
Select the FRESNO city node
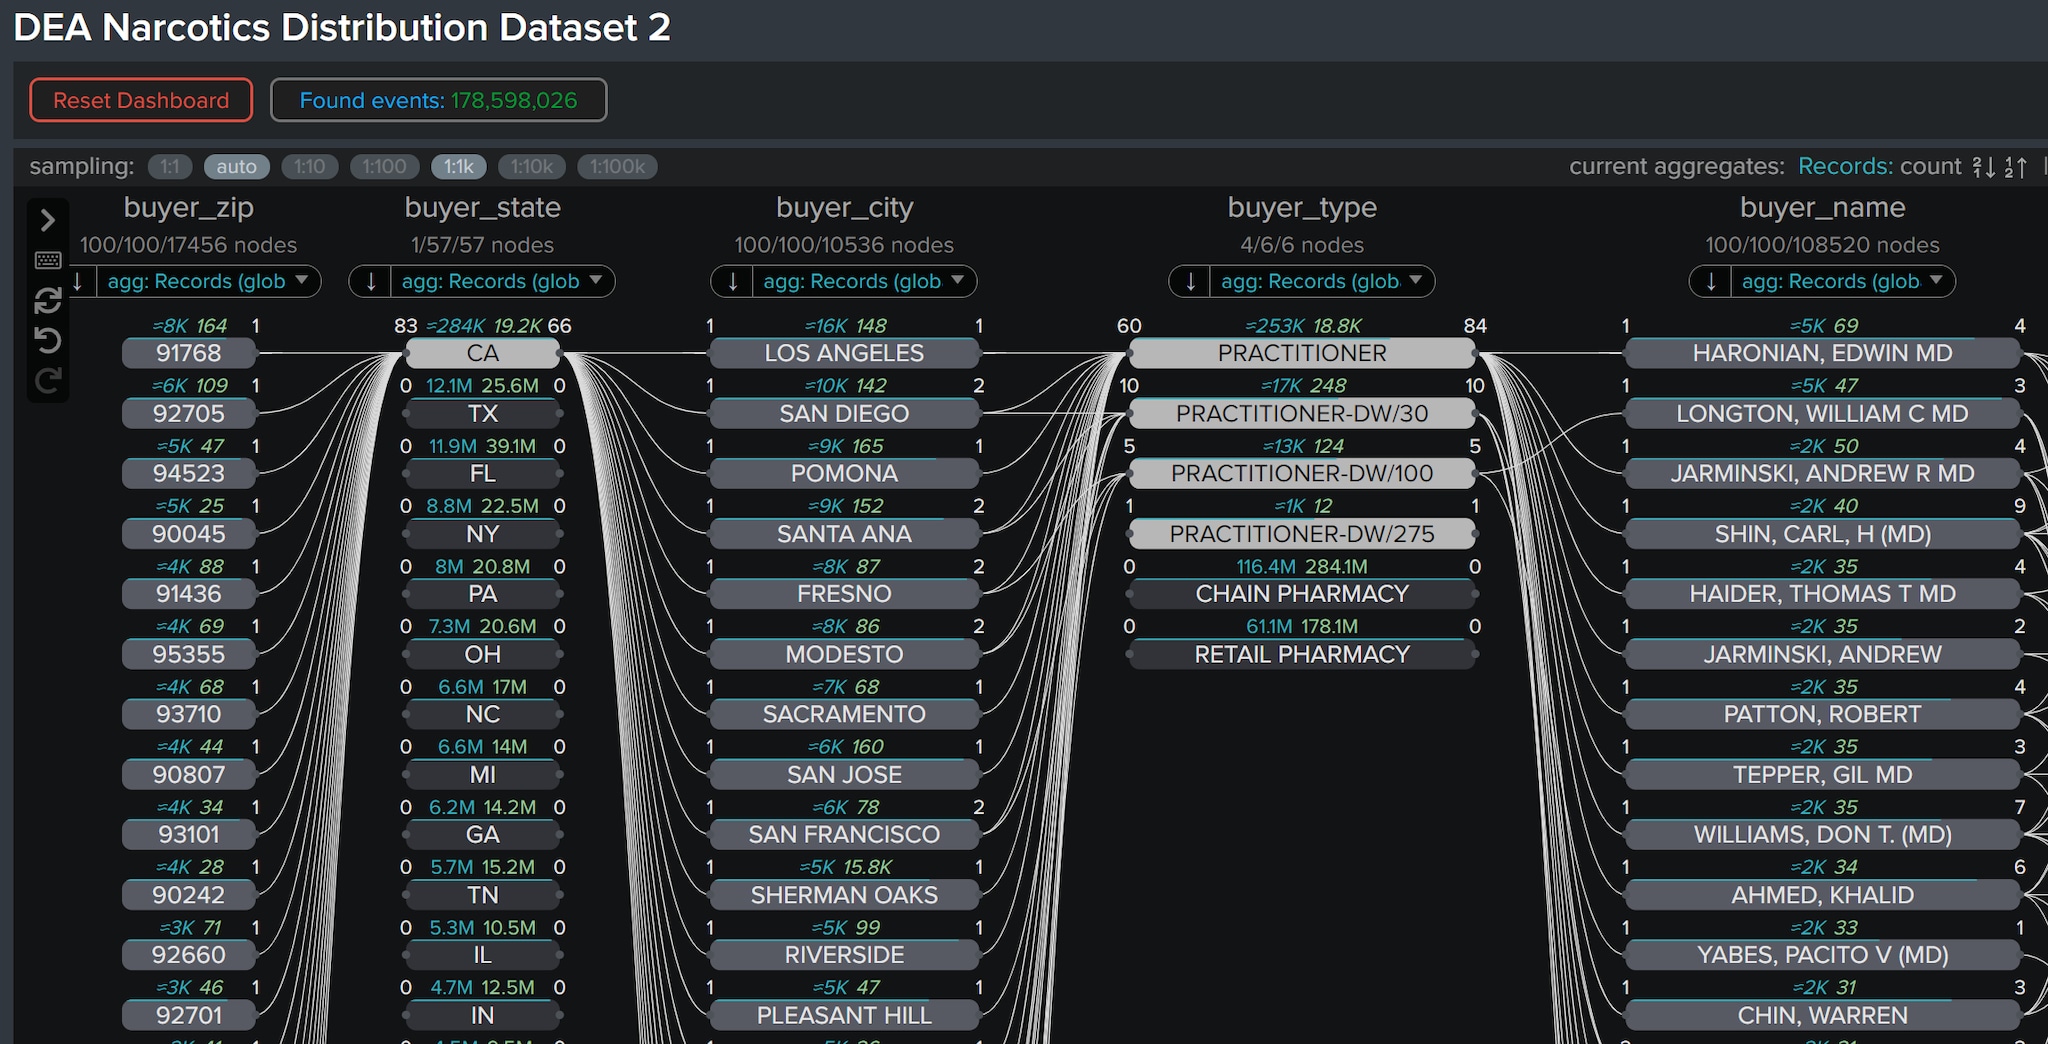844,594
